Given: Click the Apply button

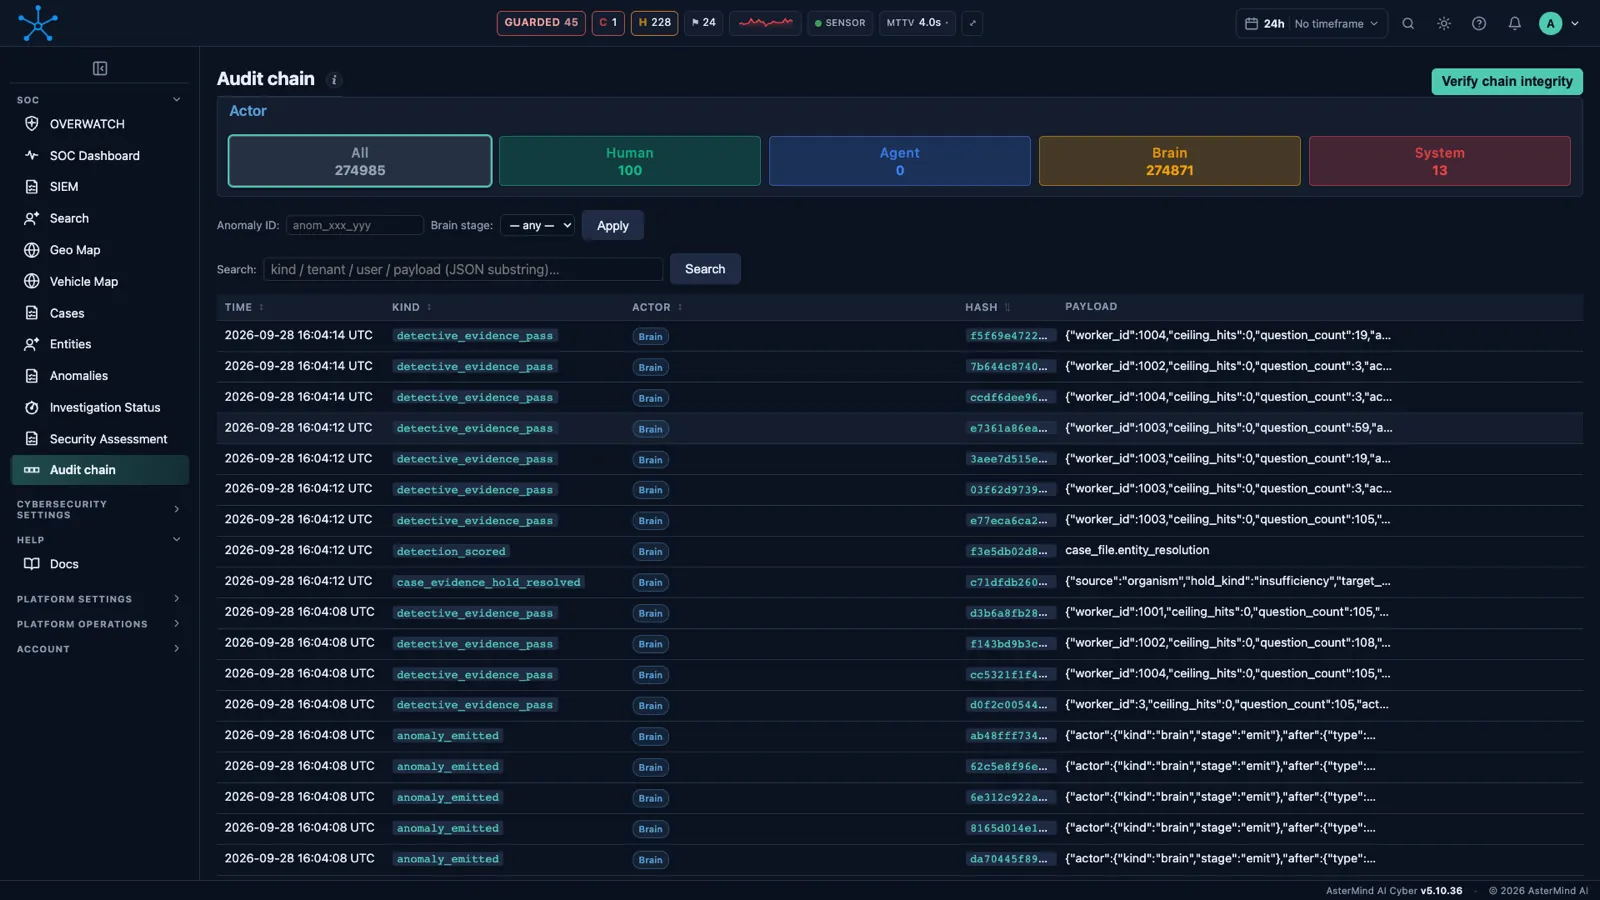Looking at the screenshot, I should tap(613, 226).
